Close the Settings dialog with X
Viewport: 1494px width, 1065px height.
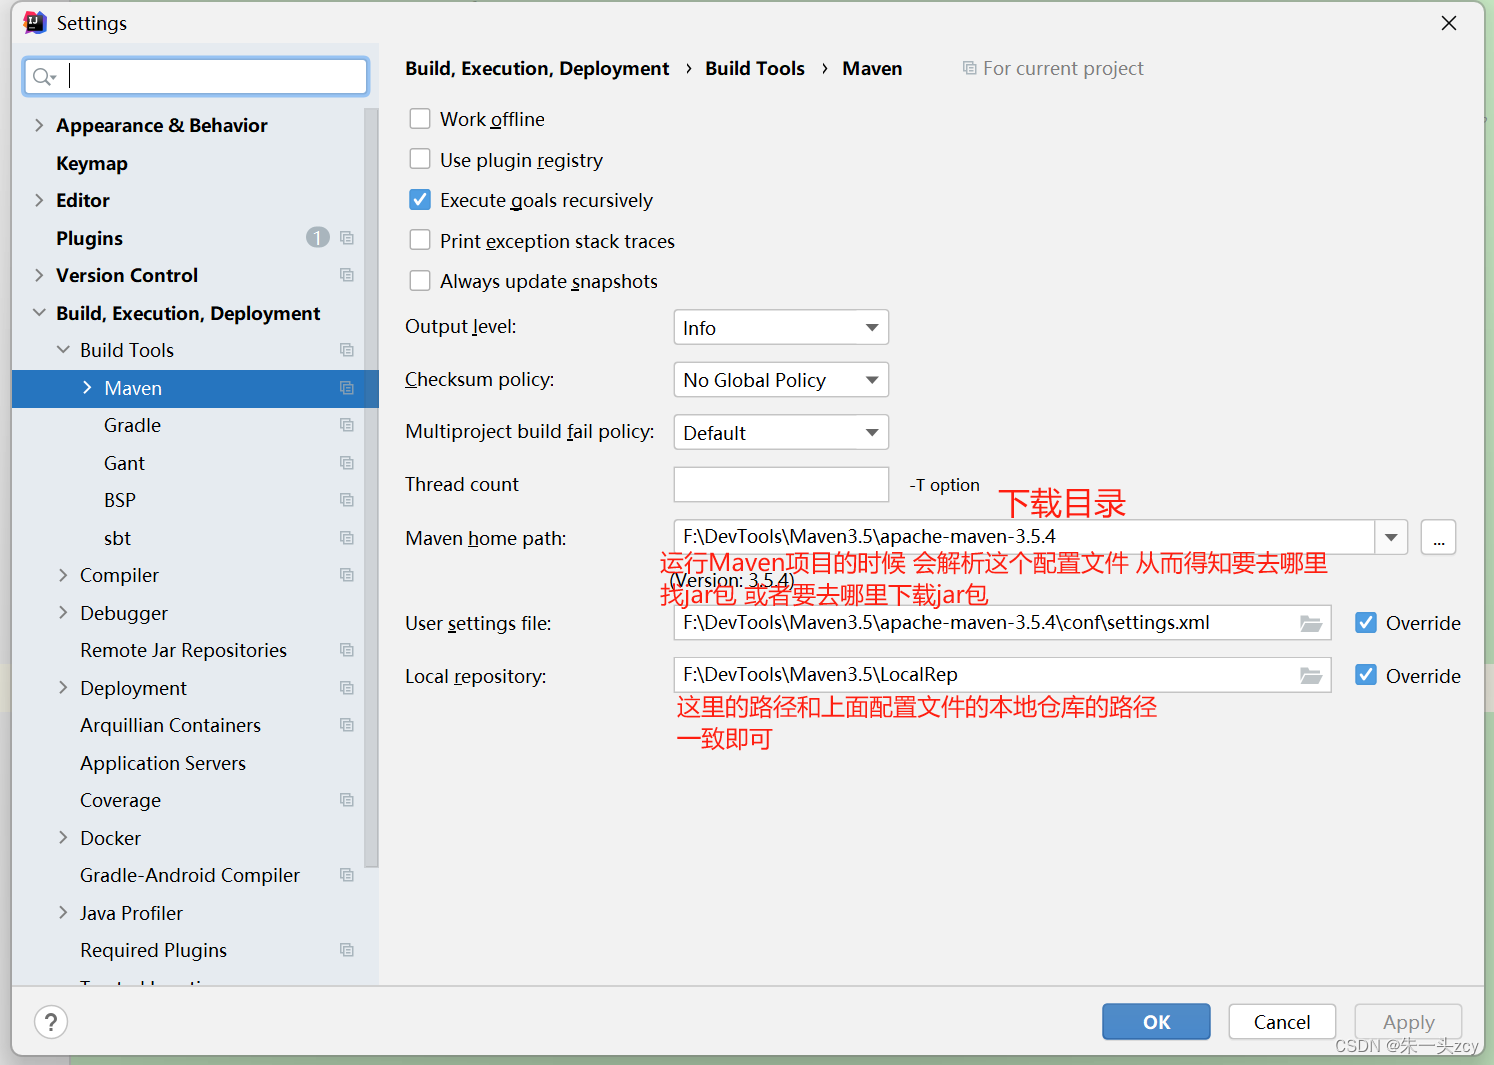[x=1449, y=23]
